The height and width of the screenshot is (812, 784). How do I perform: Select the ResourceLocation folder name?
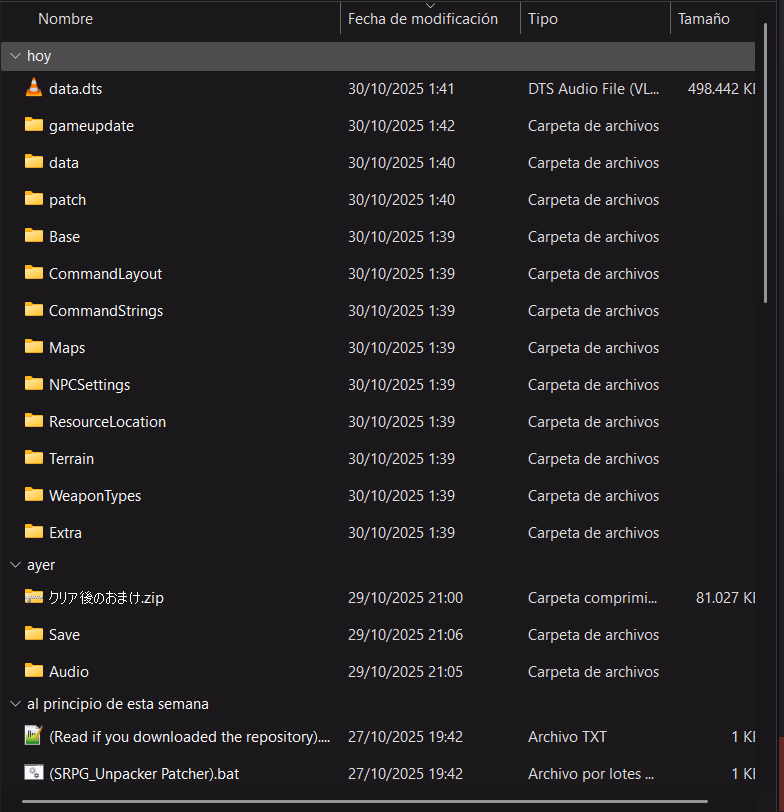[107, 422]
